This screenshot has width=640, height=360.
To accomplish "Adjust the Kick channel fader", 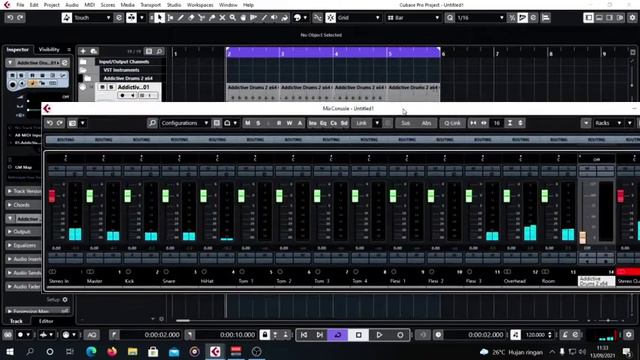I will click(127, 196).
